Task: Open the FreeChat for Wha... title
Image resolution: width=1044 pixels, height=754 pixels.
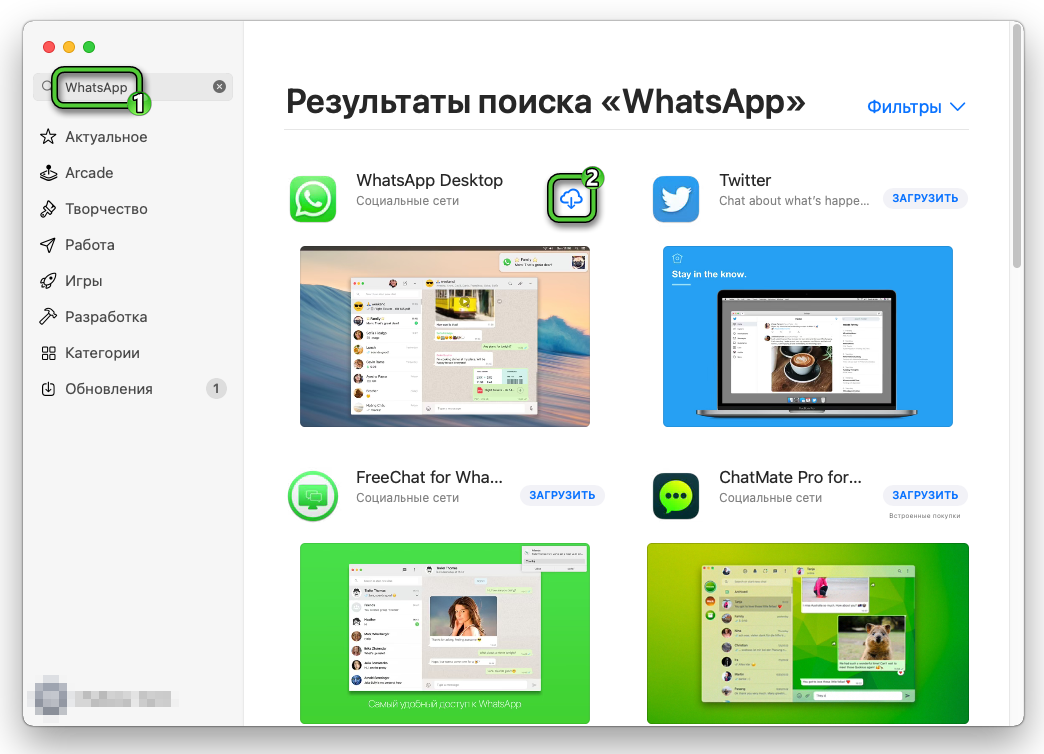Action: click(429, 477)
